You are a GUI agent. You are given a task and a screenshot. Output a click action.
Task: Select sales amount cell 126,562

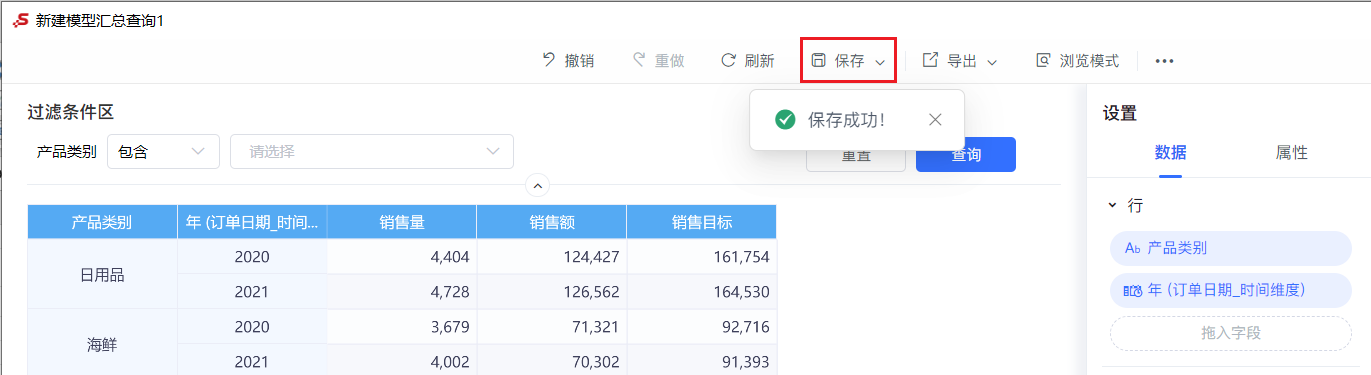[551, 292]
